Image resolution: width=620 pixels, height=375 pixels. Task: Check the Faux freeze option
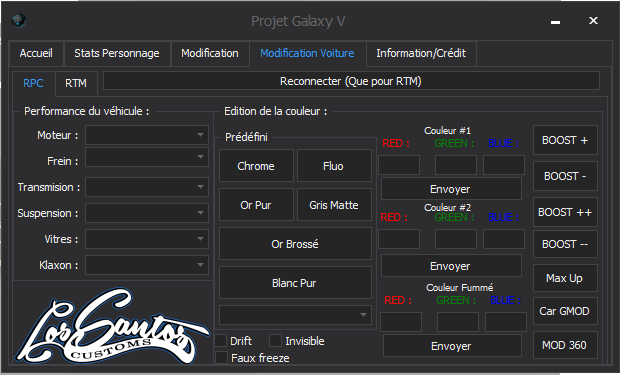point(222,358)
